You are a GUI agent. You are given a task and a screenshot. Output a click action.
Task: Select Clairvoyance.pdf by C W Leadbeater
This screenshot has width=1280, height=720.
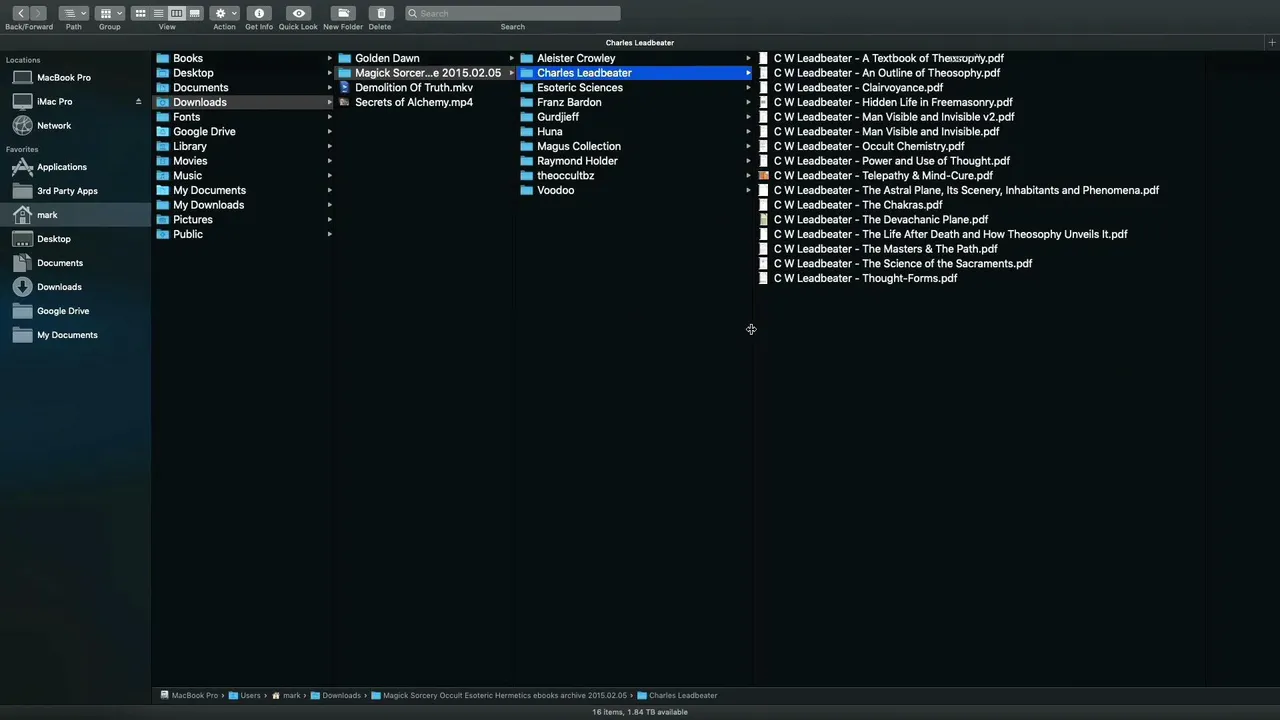click(858, 87)
